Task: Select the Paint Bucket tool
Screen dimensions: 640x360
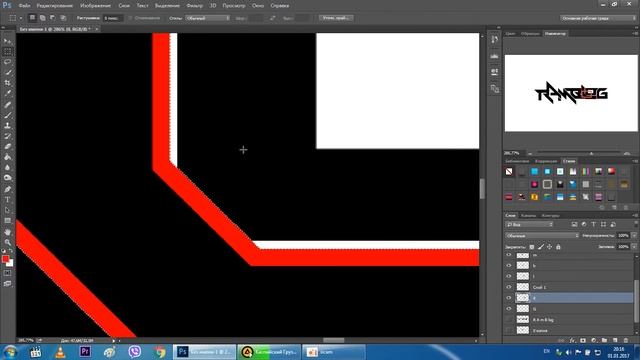Action: click(7, 157)
